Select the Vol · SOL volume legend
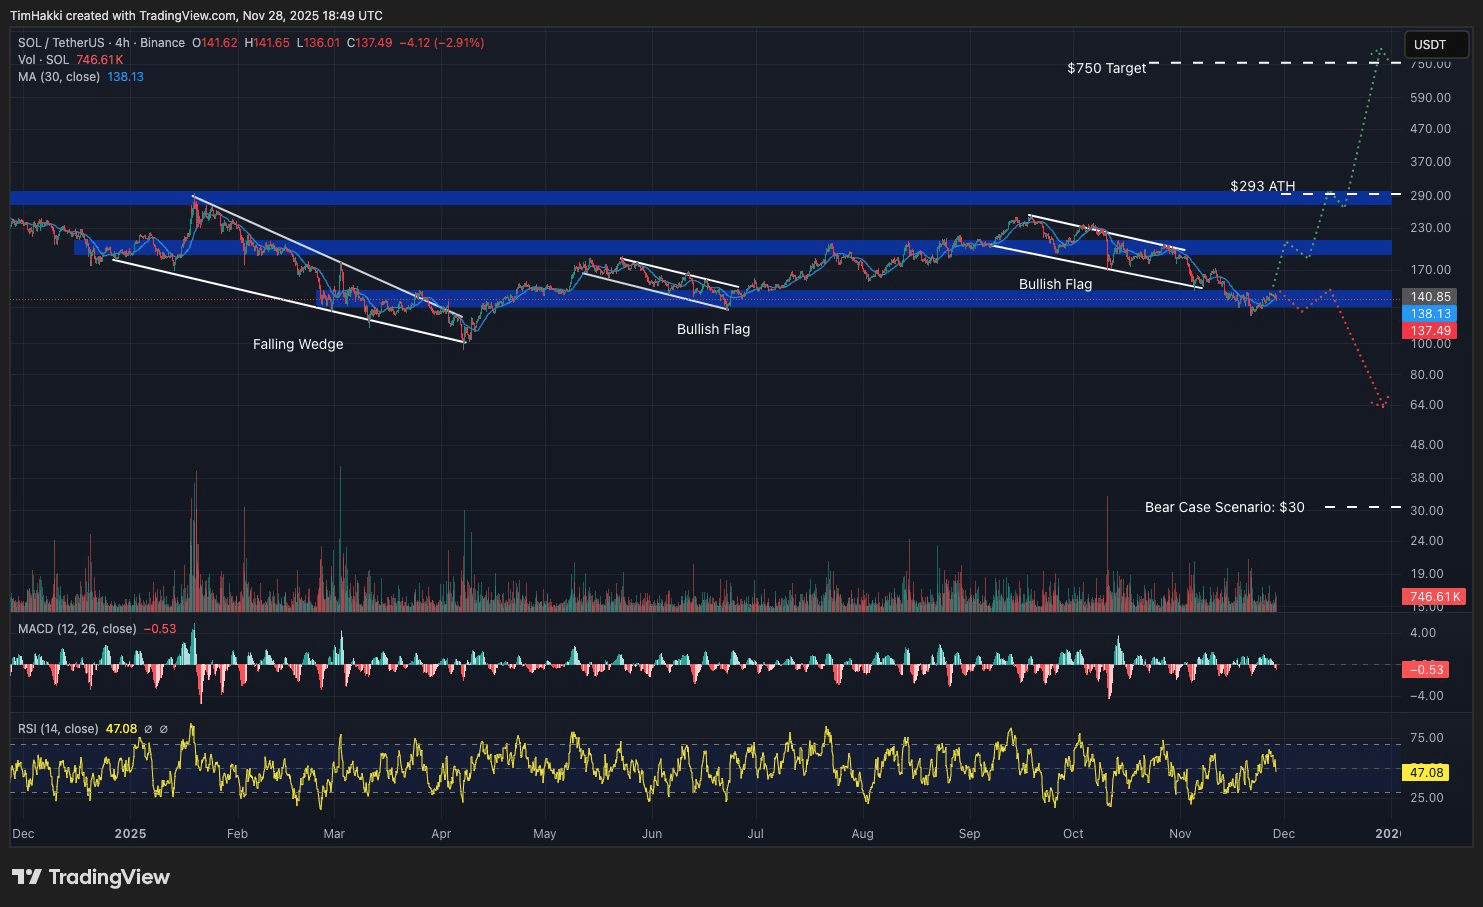The image size is (1483, 907). tap(43, 60)
